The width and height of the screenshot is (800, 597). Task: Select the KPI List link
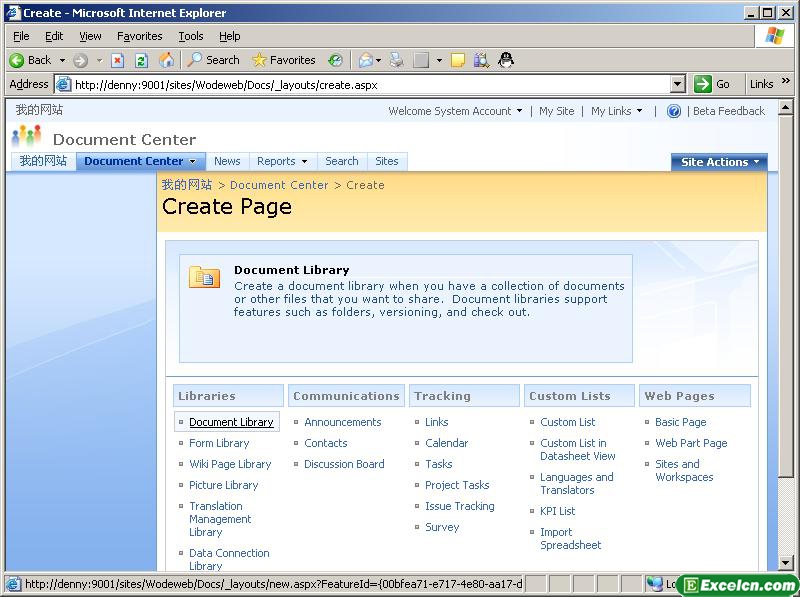point(557,511)
